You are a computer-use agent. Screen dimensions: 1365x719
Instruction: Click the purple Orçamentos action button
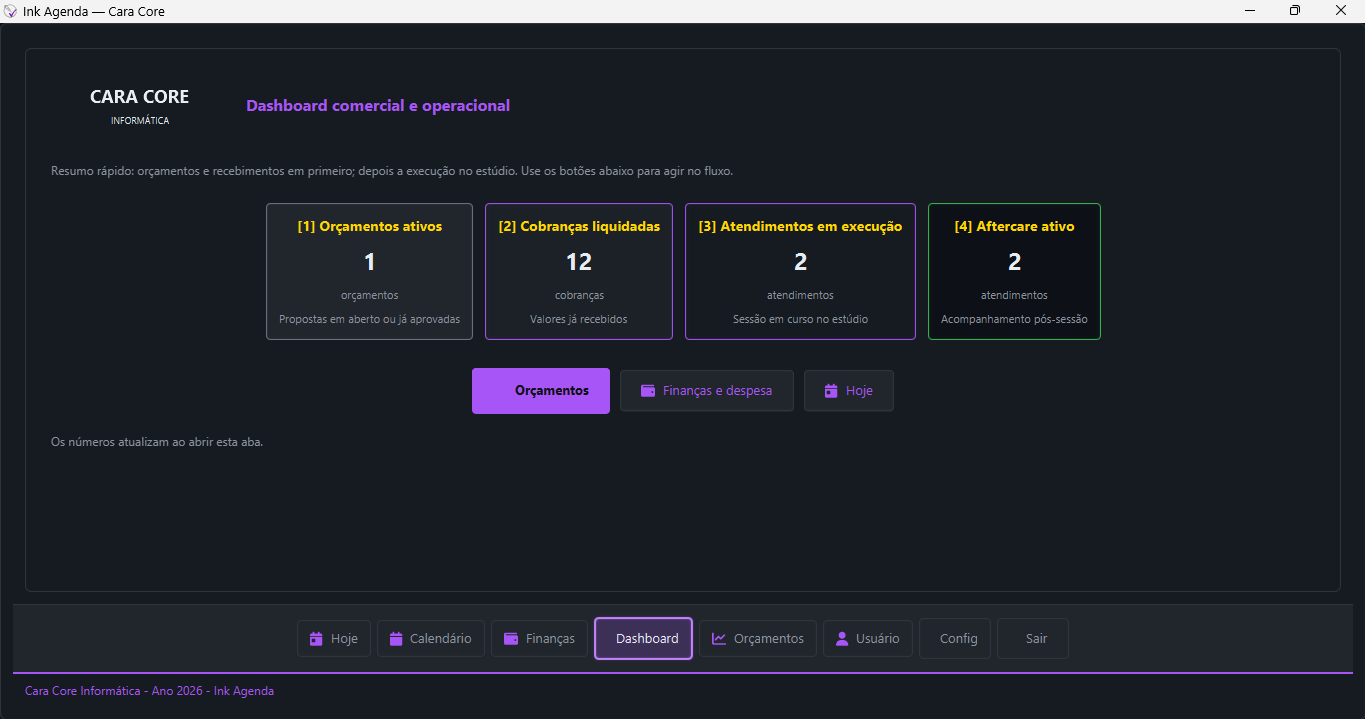pyautogui.click(x=541, y=391)
